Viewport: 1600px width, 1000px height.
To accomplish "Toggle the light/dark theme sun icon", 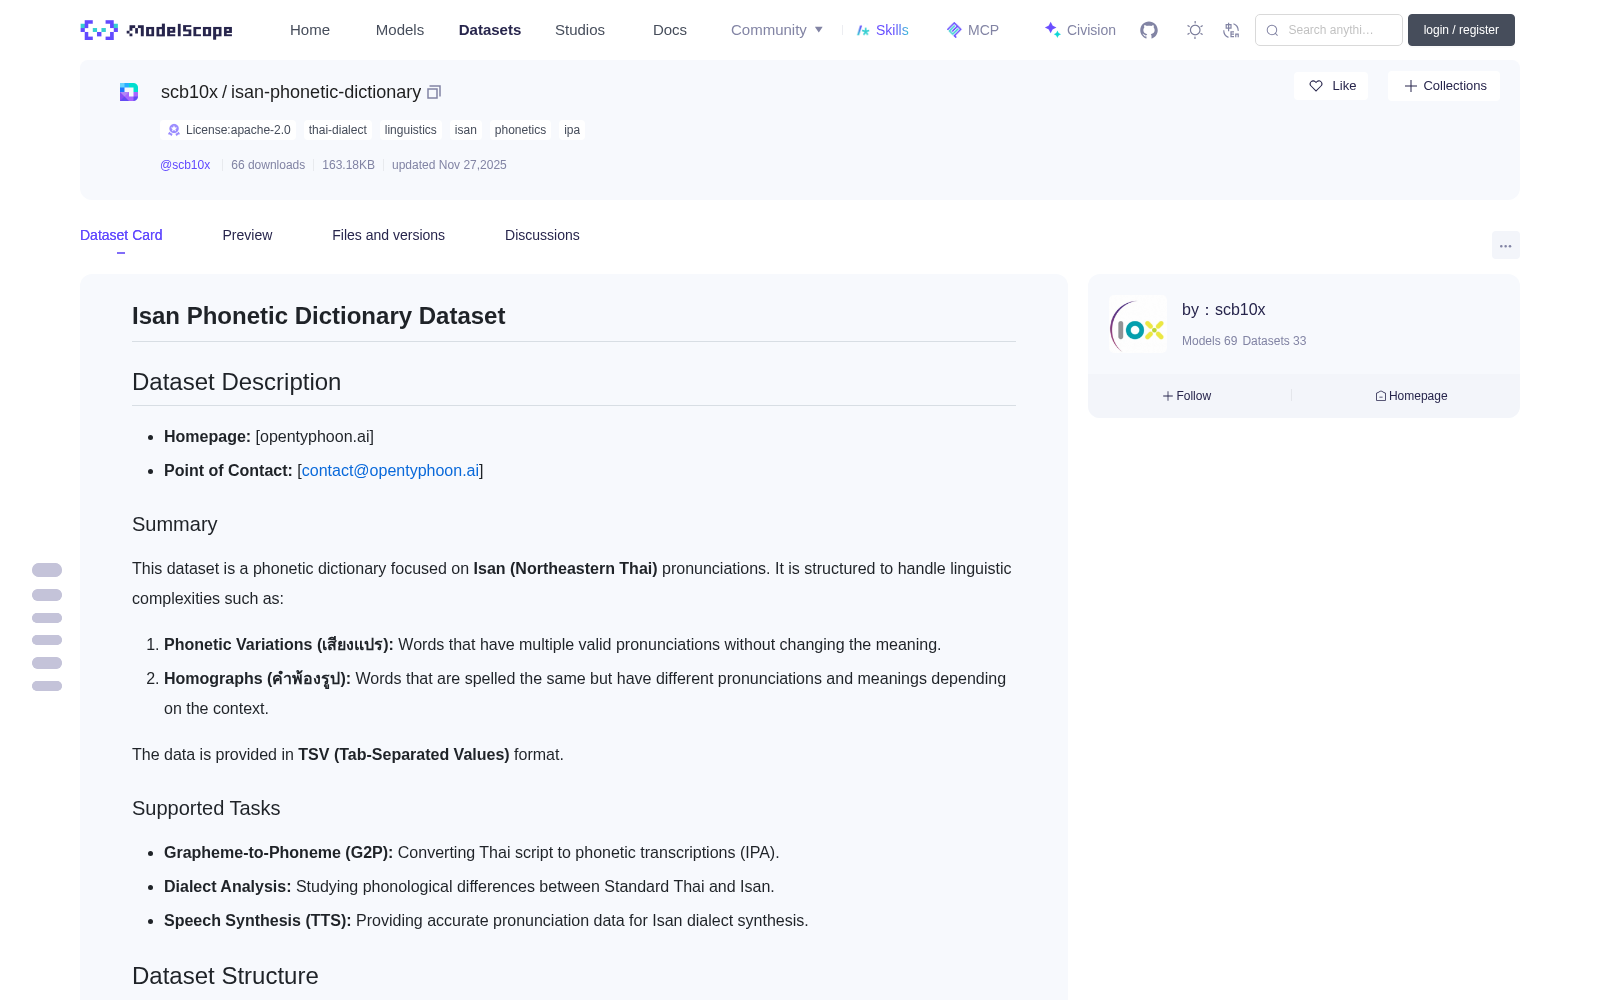I will 1195,30.
